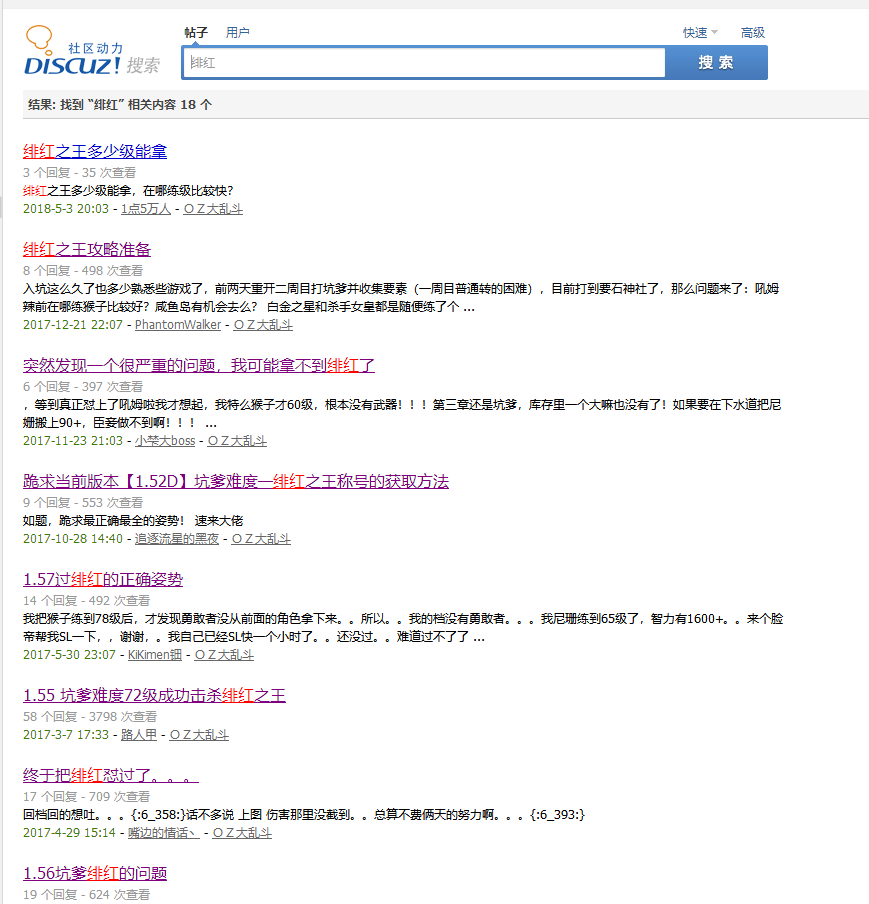Image resolution: width=869 pixels, height=904 pixels.
Task: Open the 快速 dropdown
Action: (x=700, y=33)
